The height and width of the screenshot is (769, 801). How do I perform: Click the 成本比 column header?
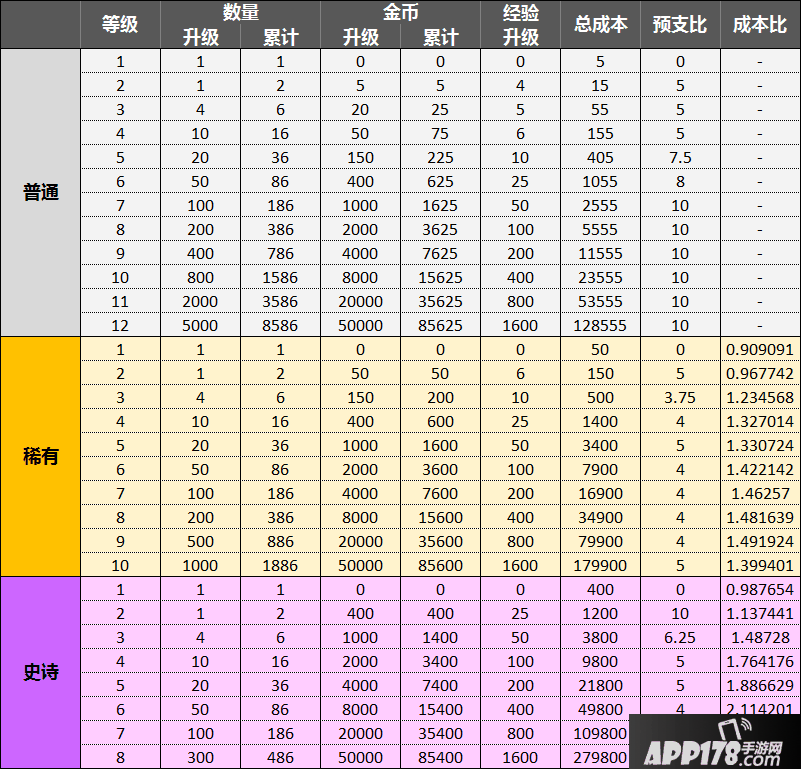coord(760,25)
